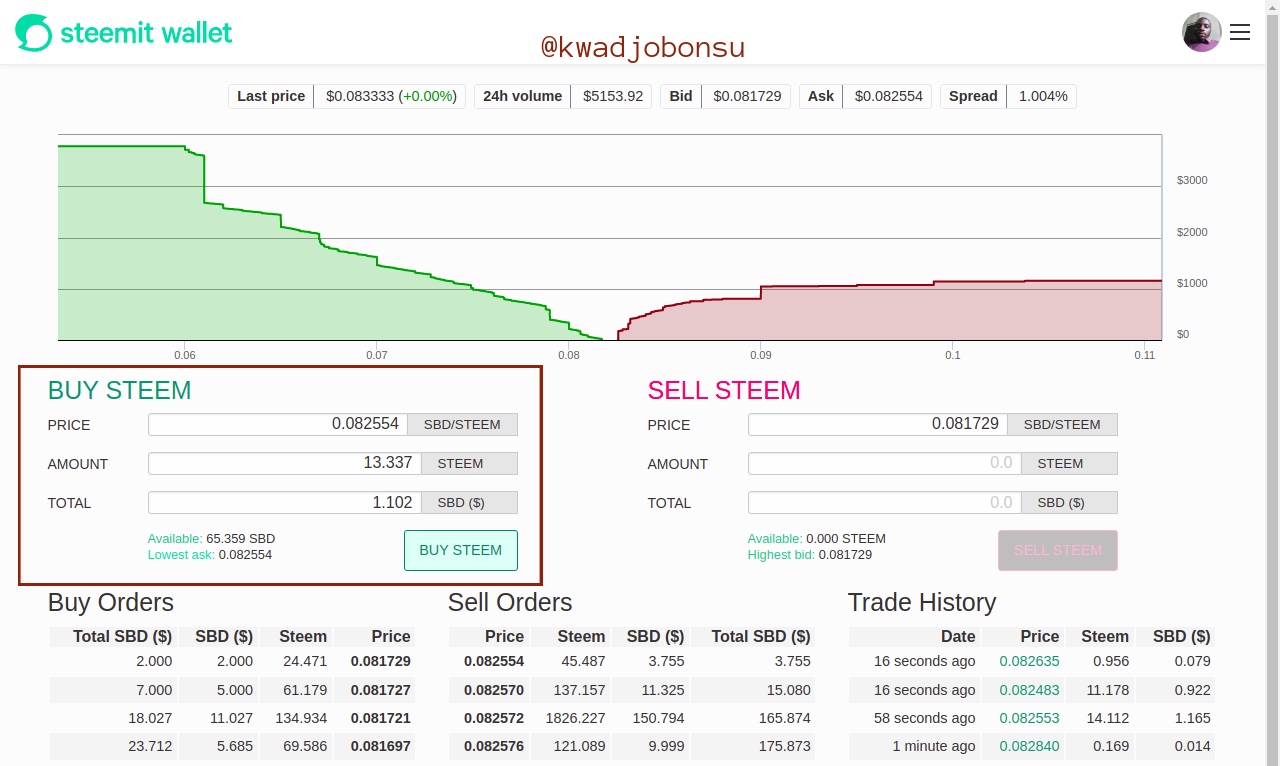Click the Trade History heading

pos(922,602)
